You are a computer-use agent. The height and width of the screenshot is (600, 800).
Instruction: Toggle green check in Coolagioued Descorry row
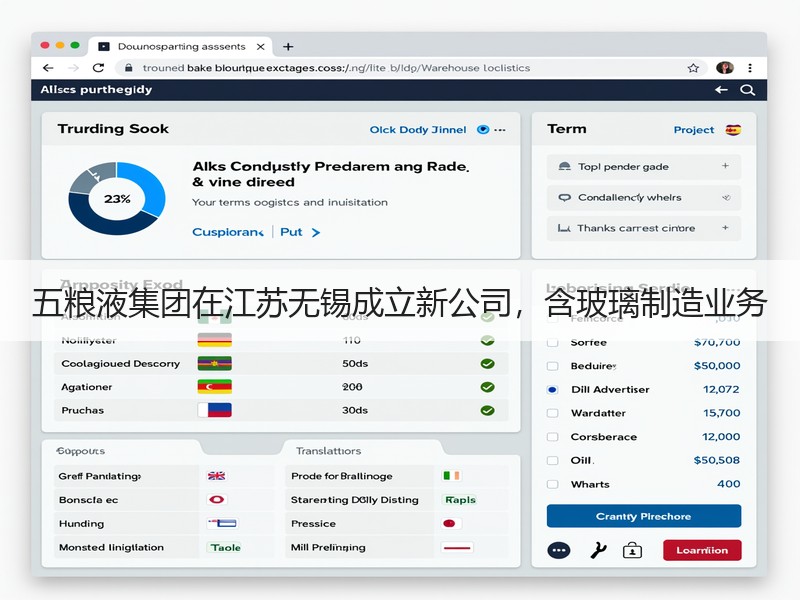(487, 364)
